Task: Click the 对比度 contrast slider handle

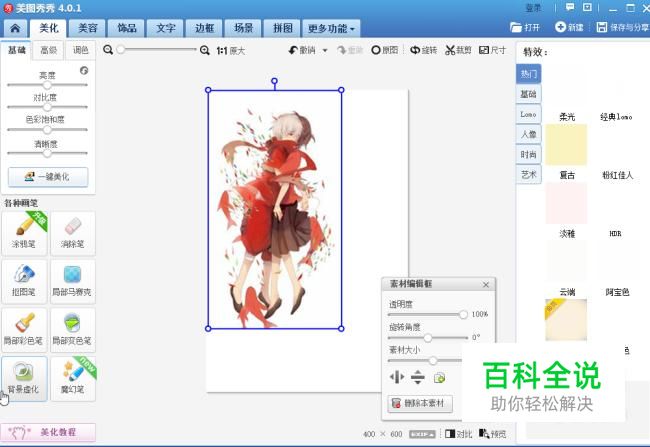Action: tap(47, 107)
